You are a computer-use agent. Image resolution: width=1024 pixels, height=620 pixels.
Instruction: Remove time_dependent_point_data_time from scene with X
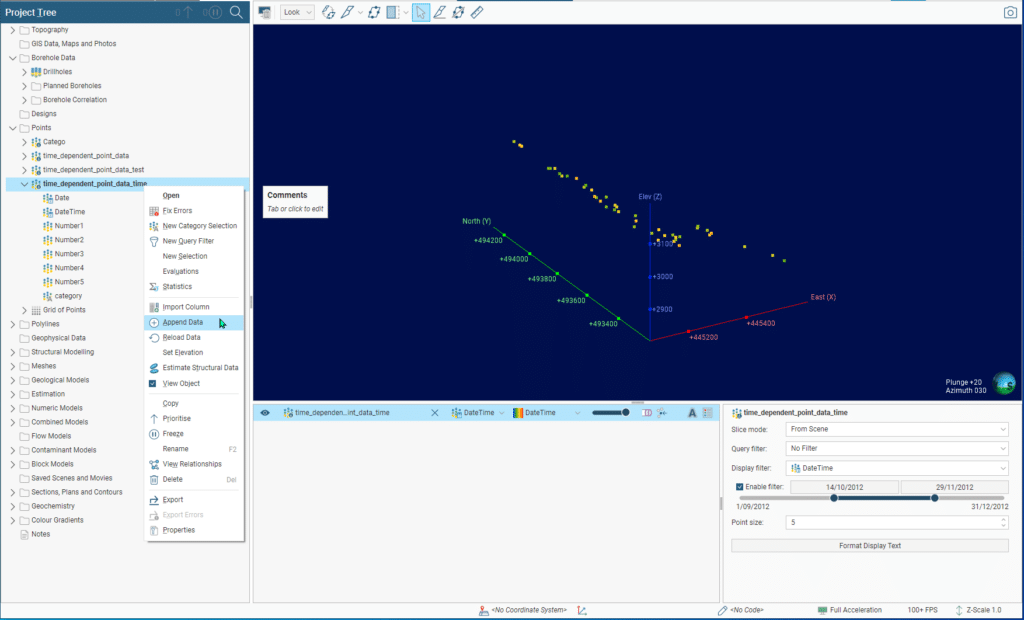[x=434, y=412]
